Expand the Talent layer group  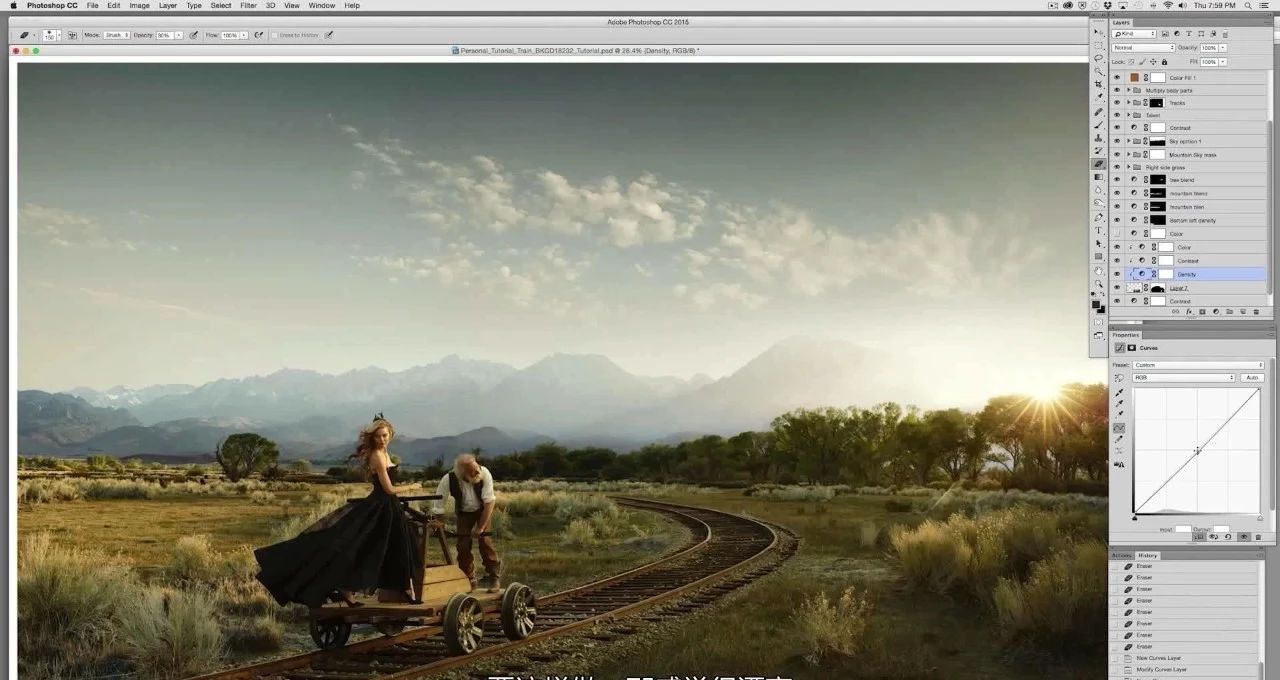tap(1128, 115)
